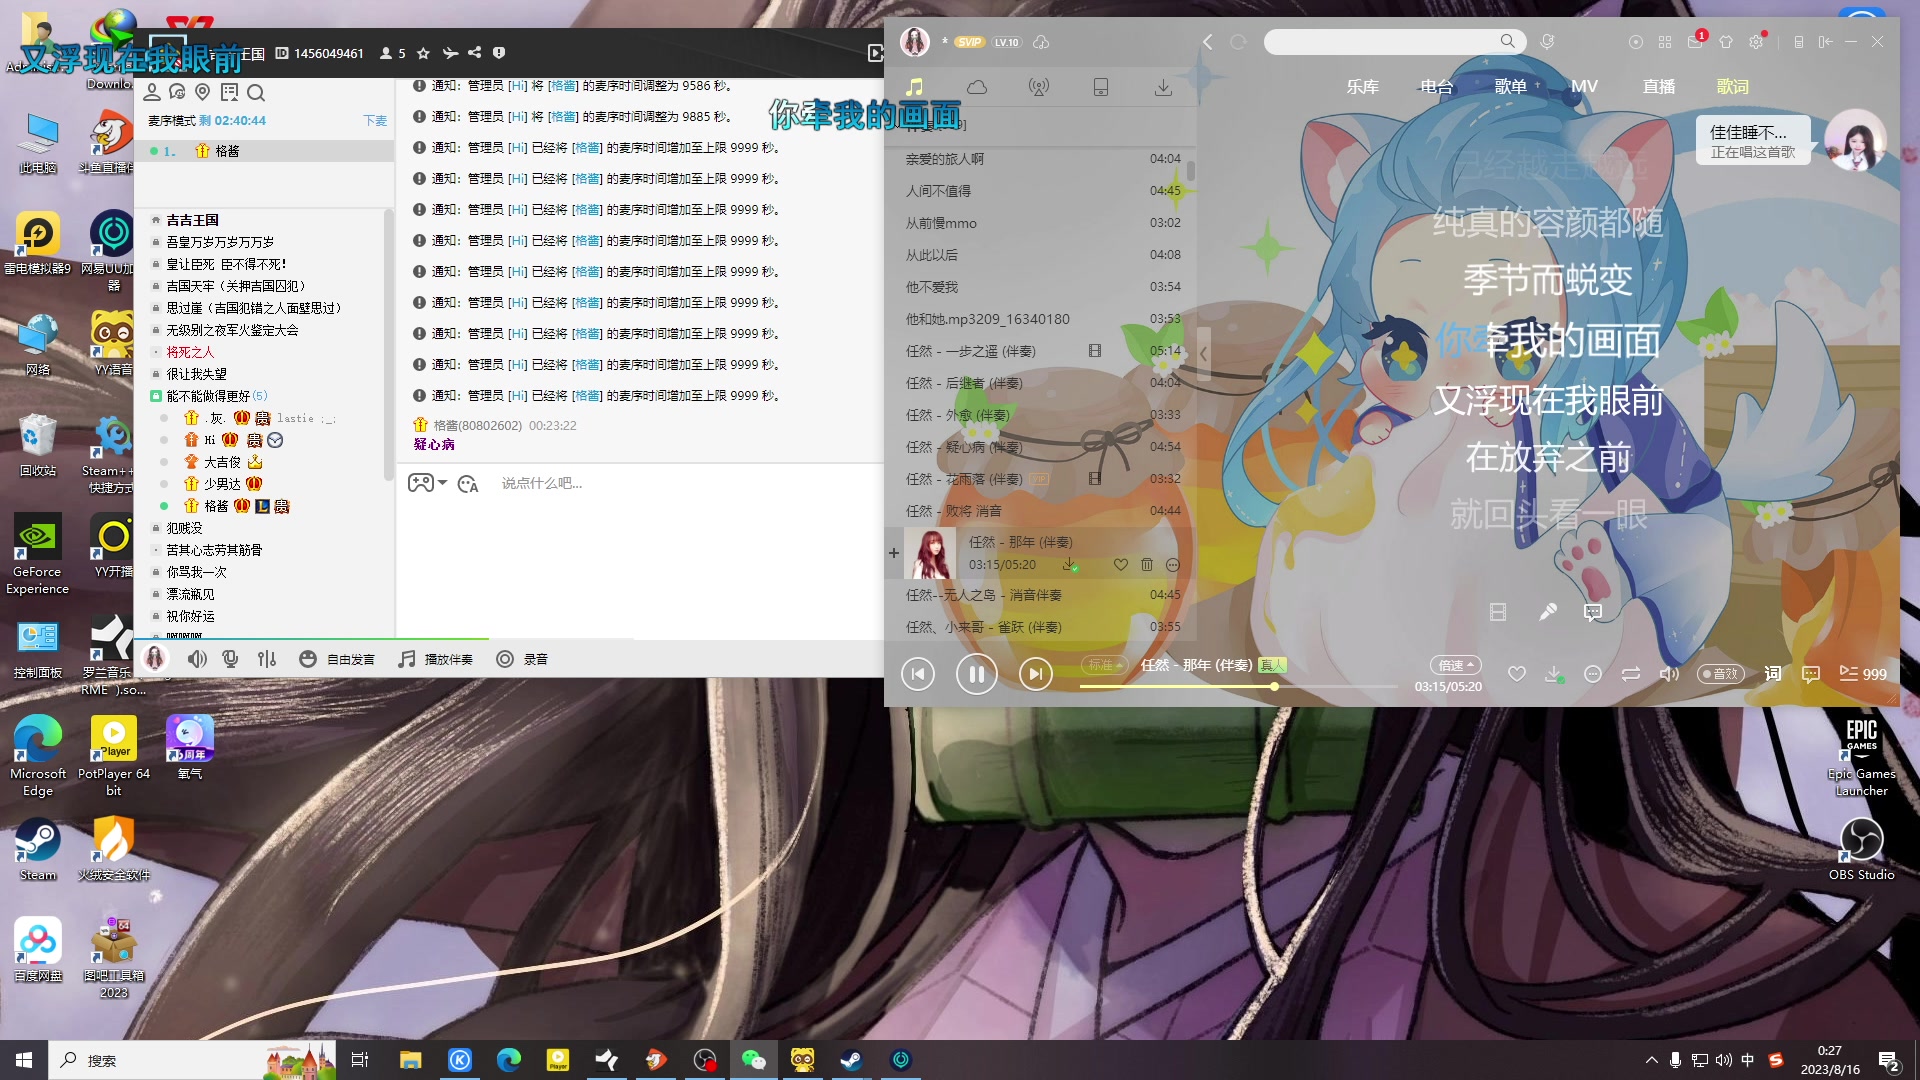Click the 那年 song album thumbnail
Viewport: 1920px width, 1080px height.
coord(929,554)
